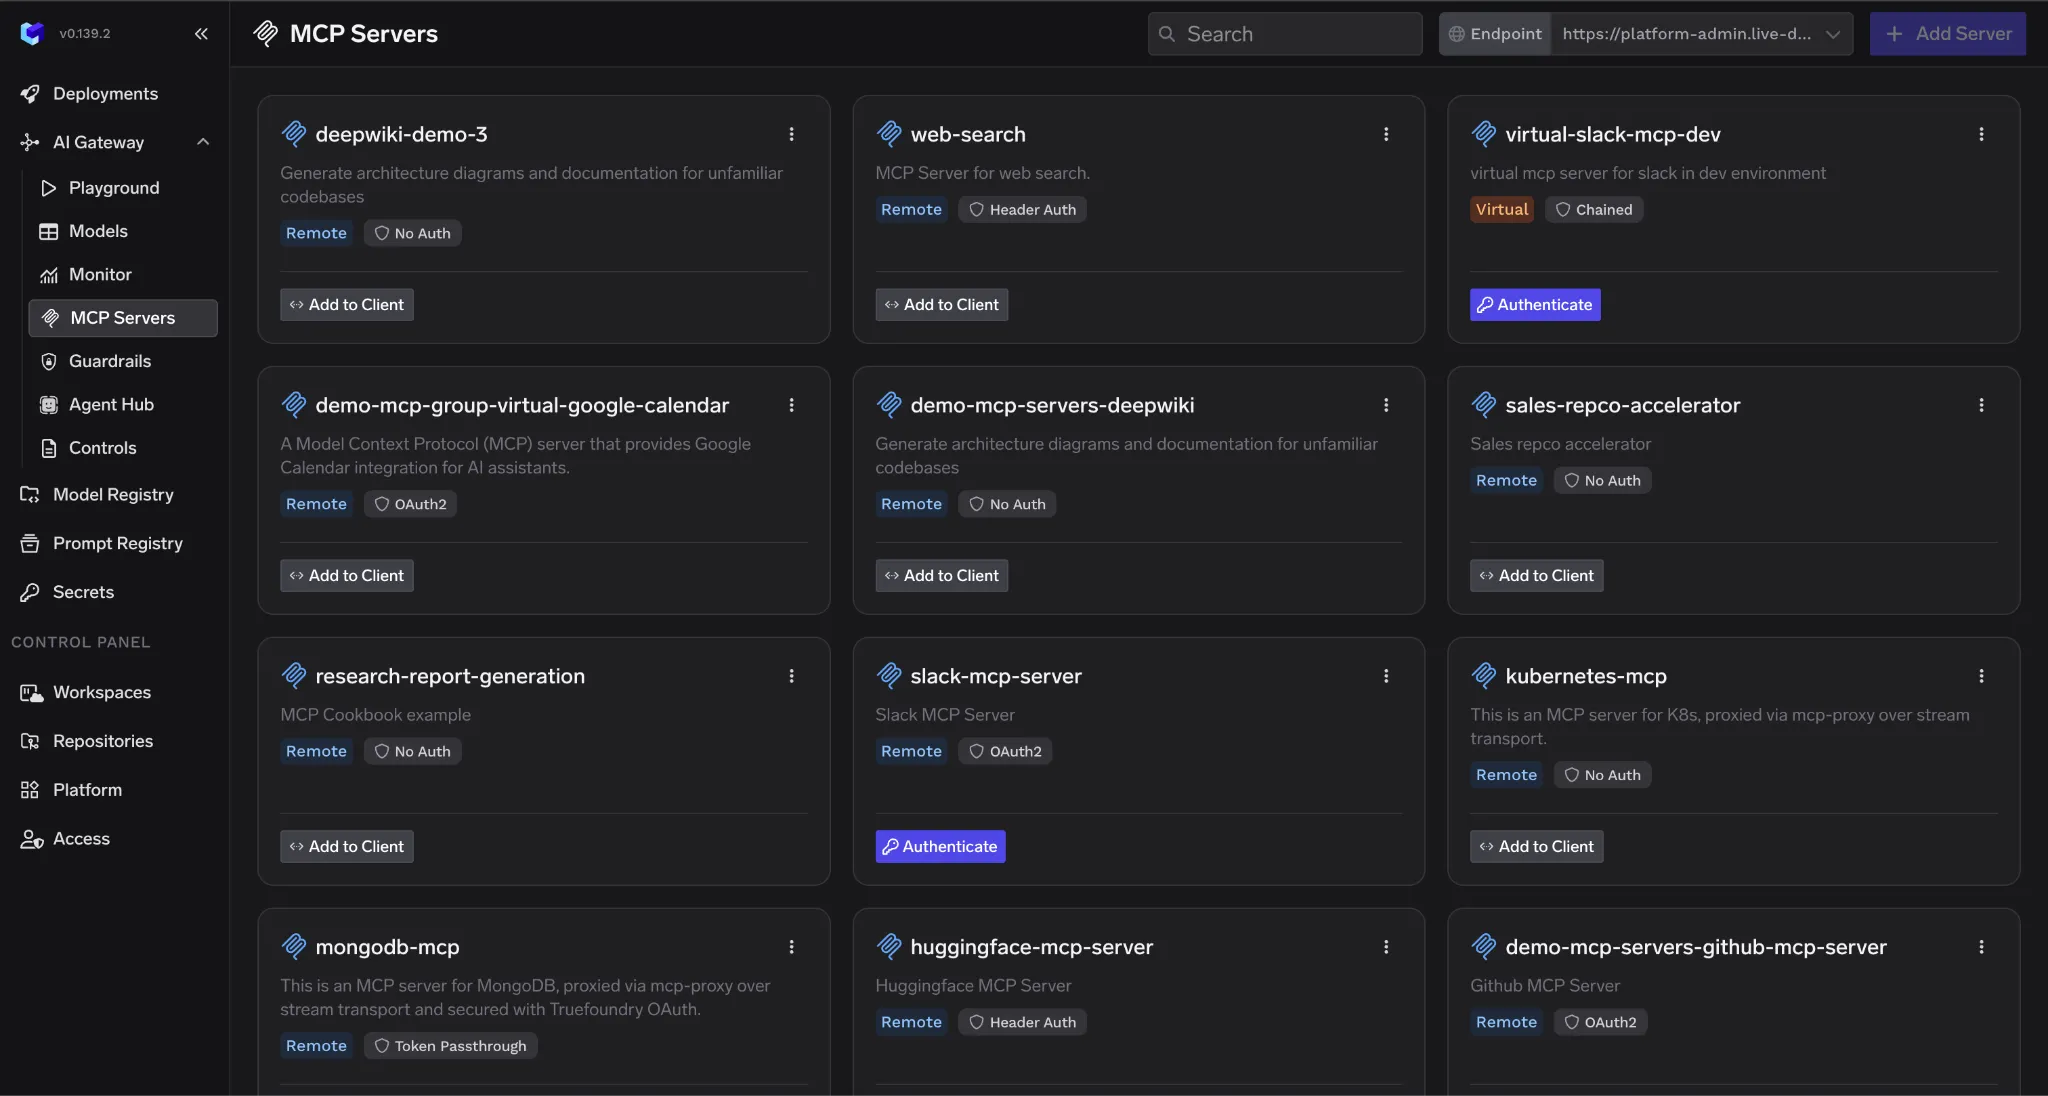Screen dimensions: 2048x1096
Task: Collapse the sidebar with double-chevron icon
Action: point(201,33)
